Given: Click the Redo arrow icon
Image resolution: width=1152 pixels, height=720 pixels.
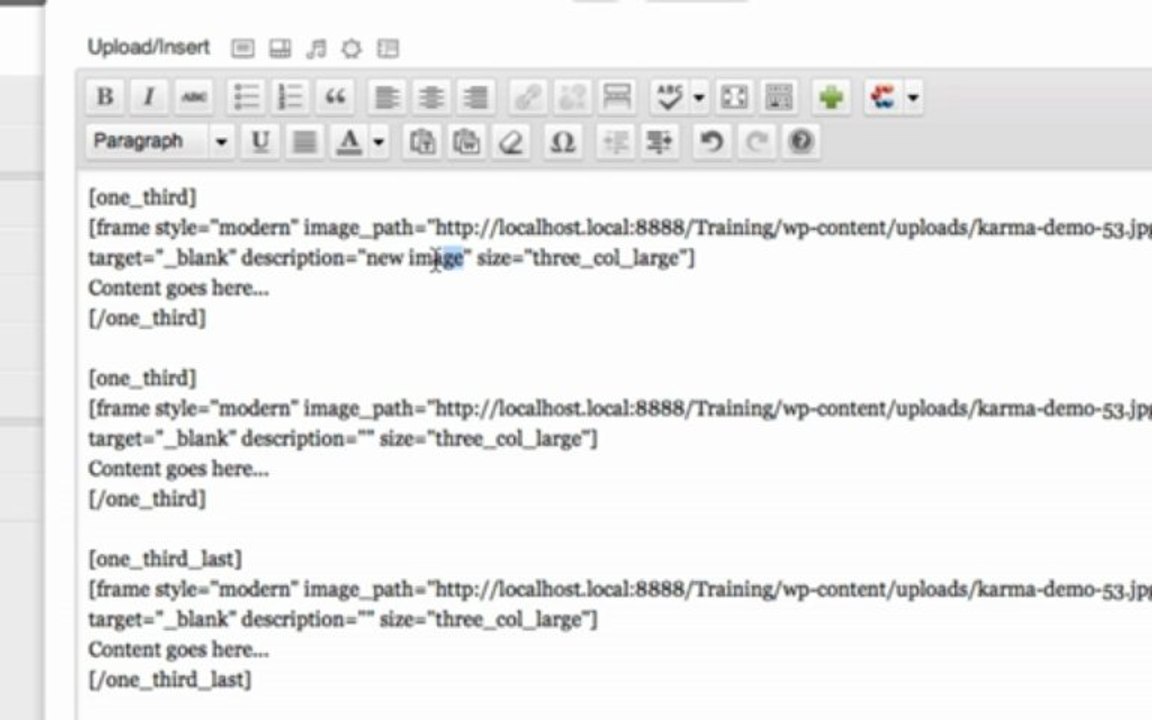Looking at the screenshot, I should coord(756,141).
